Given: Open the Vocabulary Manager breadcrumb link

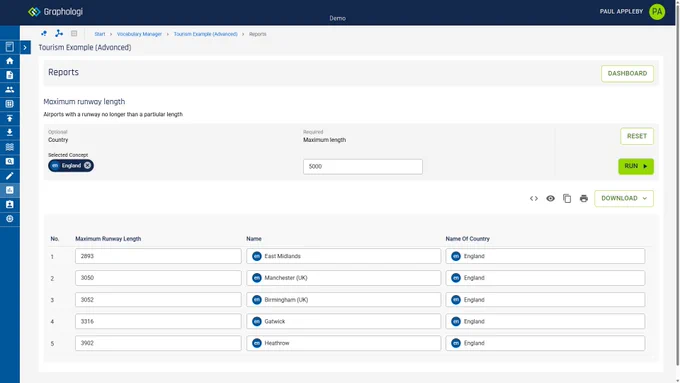Looking at the screenshot, I should (x=139, y=34).
